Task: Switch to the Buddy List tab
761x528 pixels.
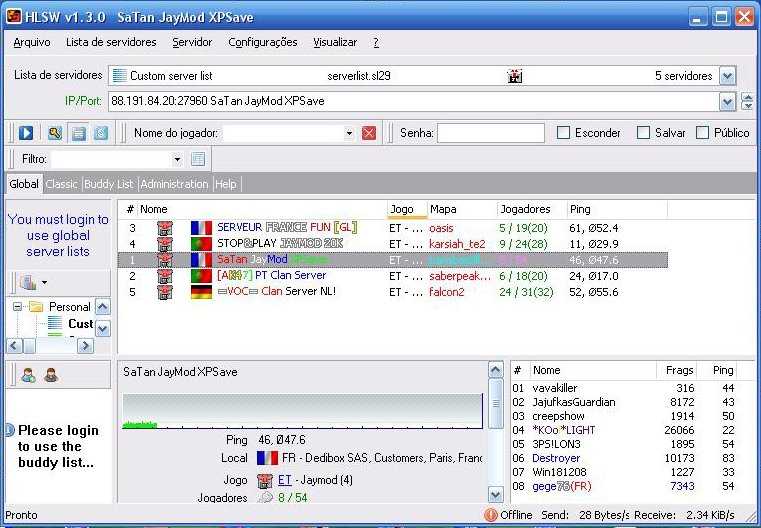Action: [x=109, y=184]
